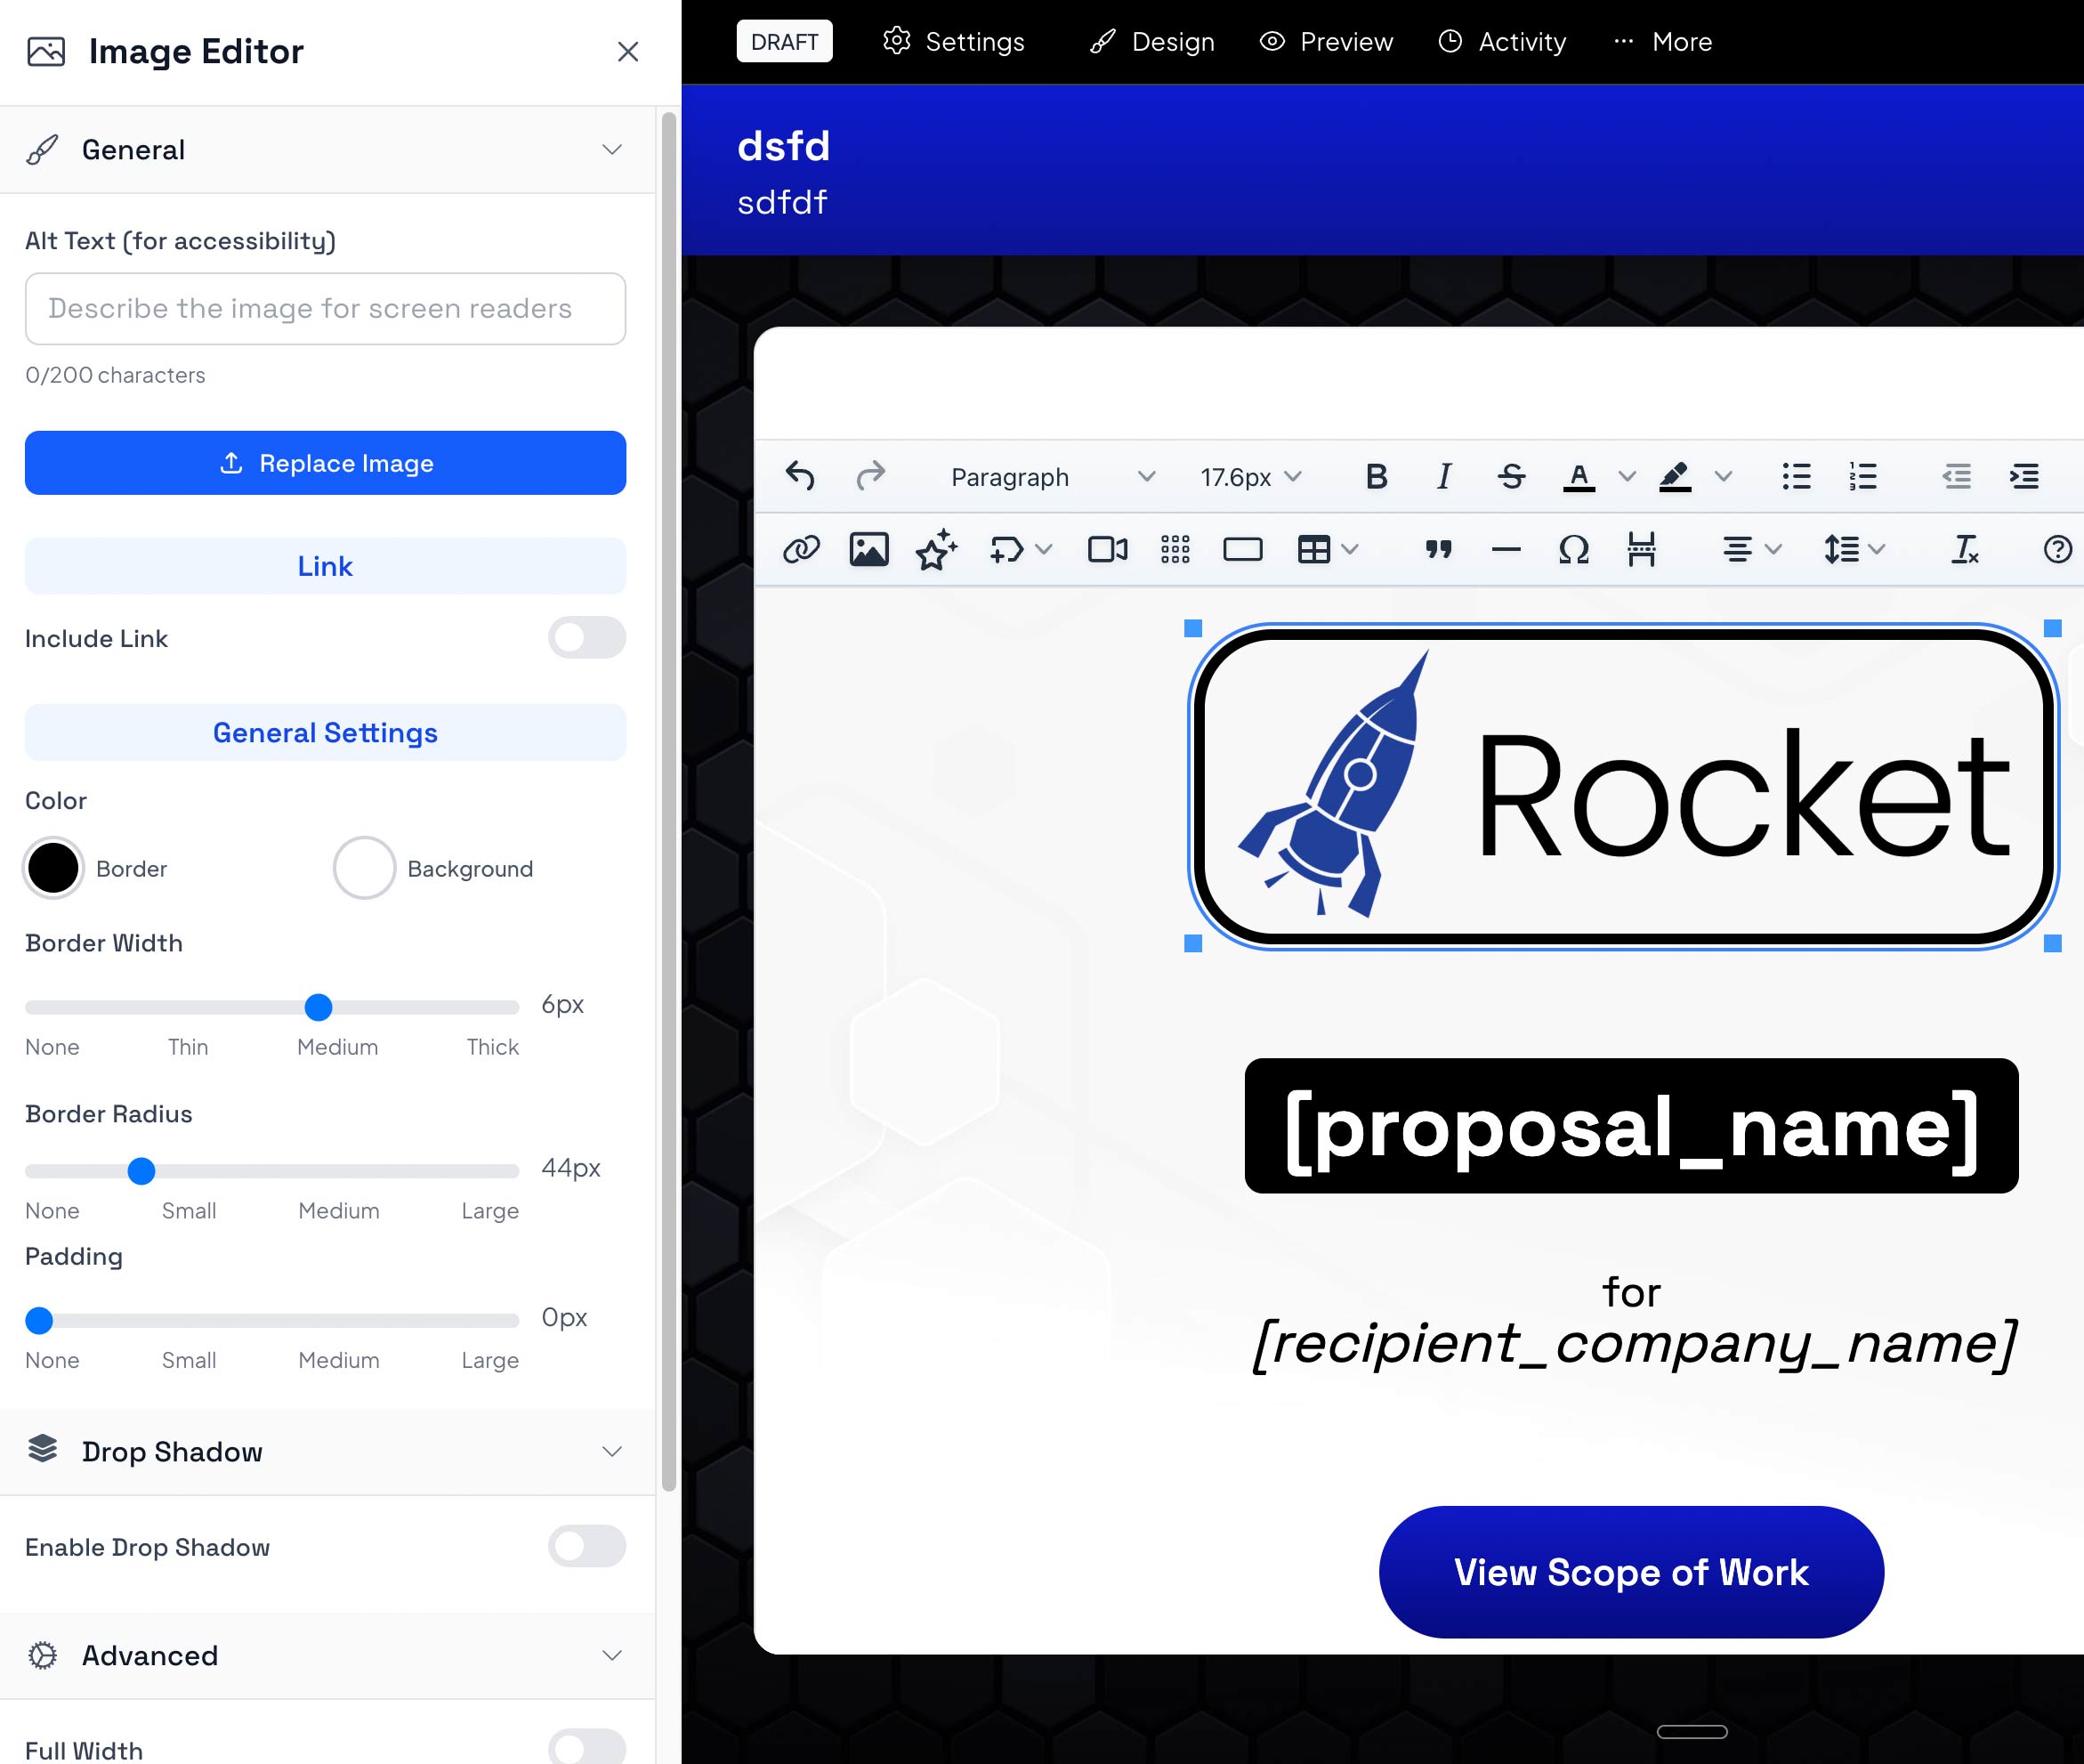Viewport: 2084px width, 1764px height.
Task: Clear text formatting with the Ix icon
Action: [1963, 549]
